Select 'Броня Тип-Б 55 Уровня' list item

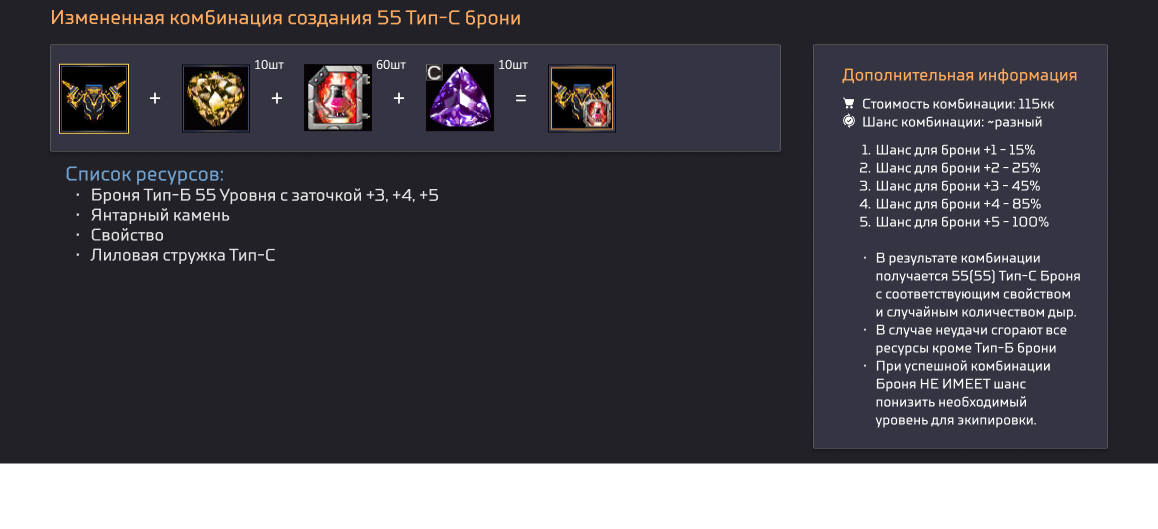tap(264, 196)
